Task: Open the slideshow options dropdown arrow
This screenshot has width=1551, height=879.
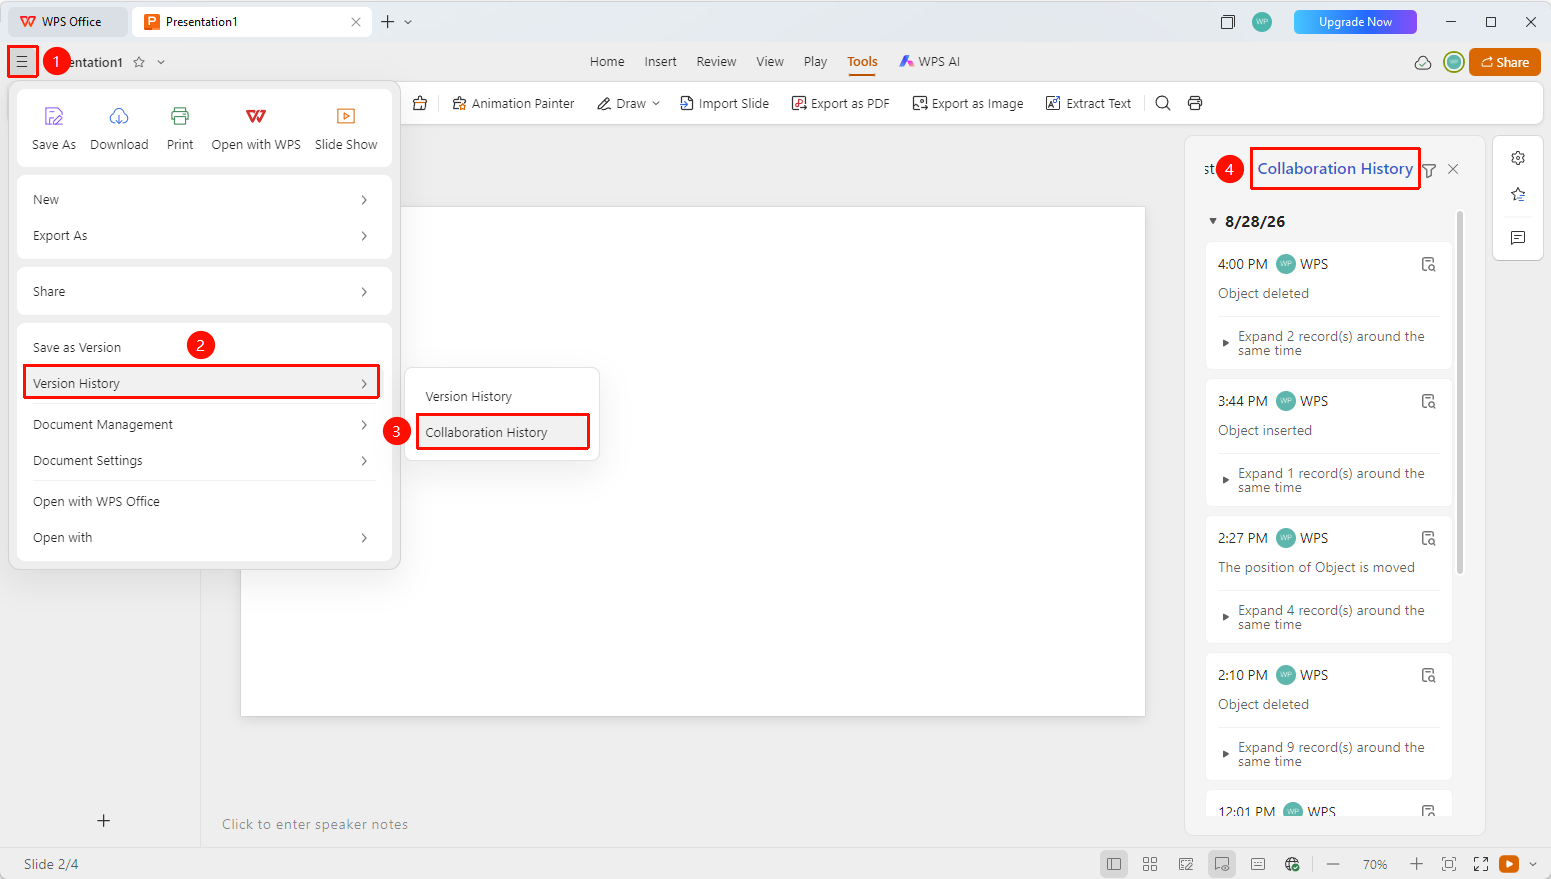Action: click(1533, 864)
